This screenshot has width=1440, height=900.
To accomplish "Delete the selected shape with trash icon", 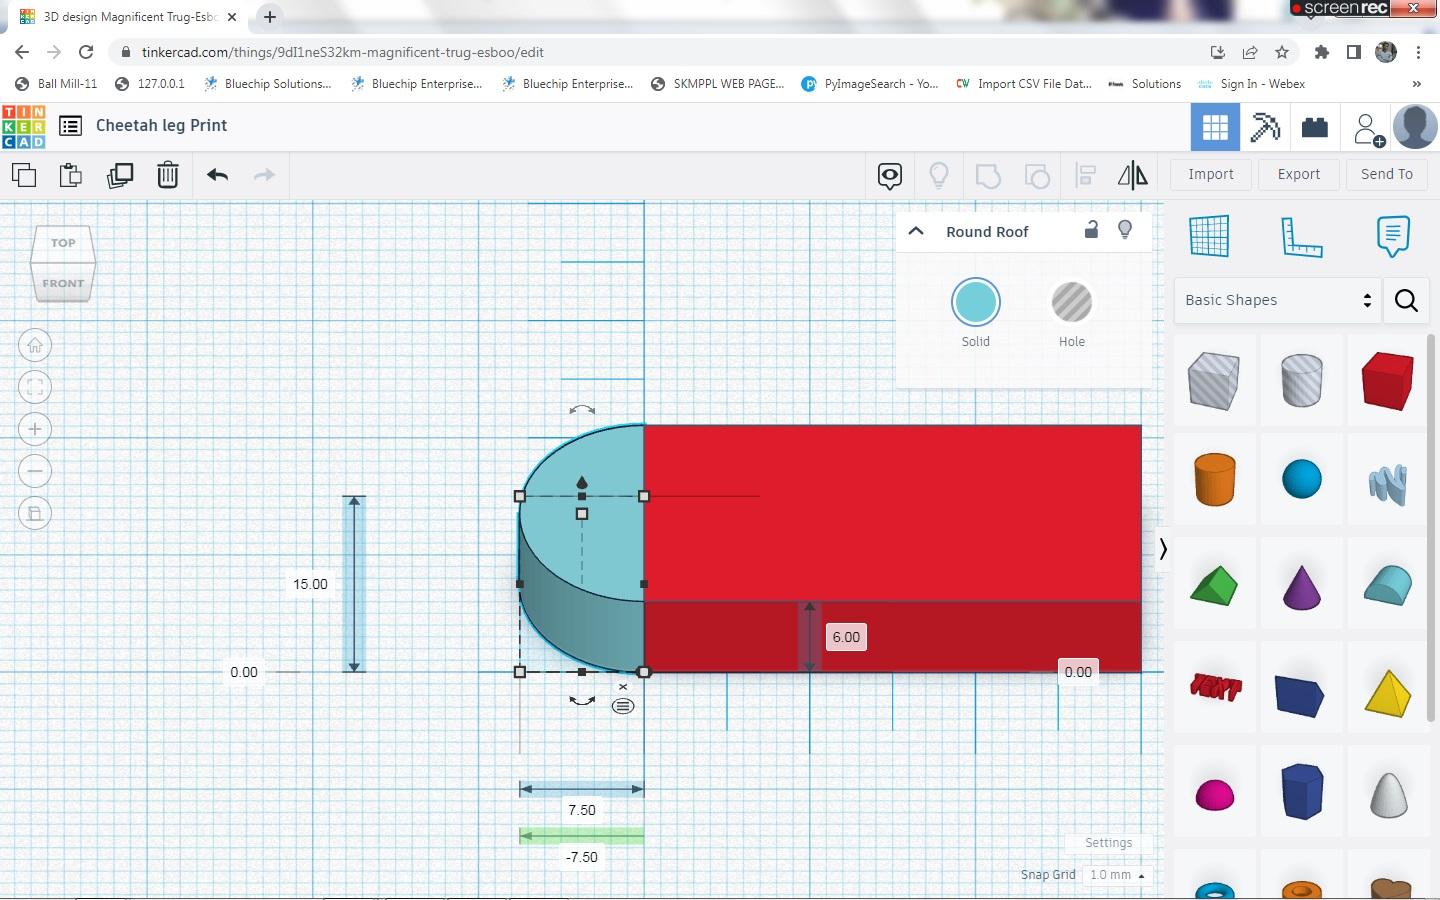I will coord(168,175).
